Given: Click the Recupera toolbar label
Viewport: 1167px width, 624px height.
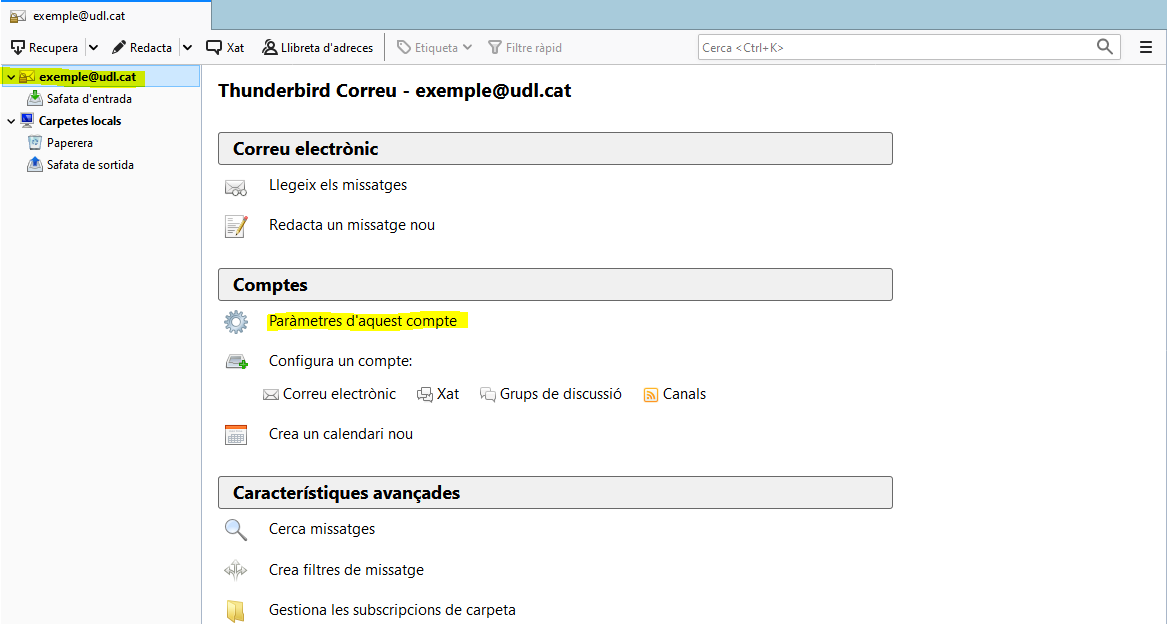Looking at the screenshot, I should pyautogui.click(x=54, y=48).
